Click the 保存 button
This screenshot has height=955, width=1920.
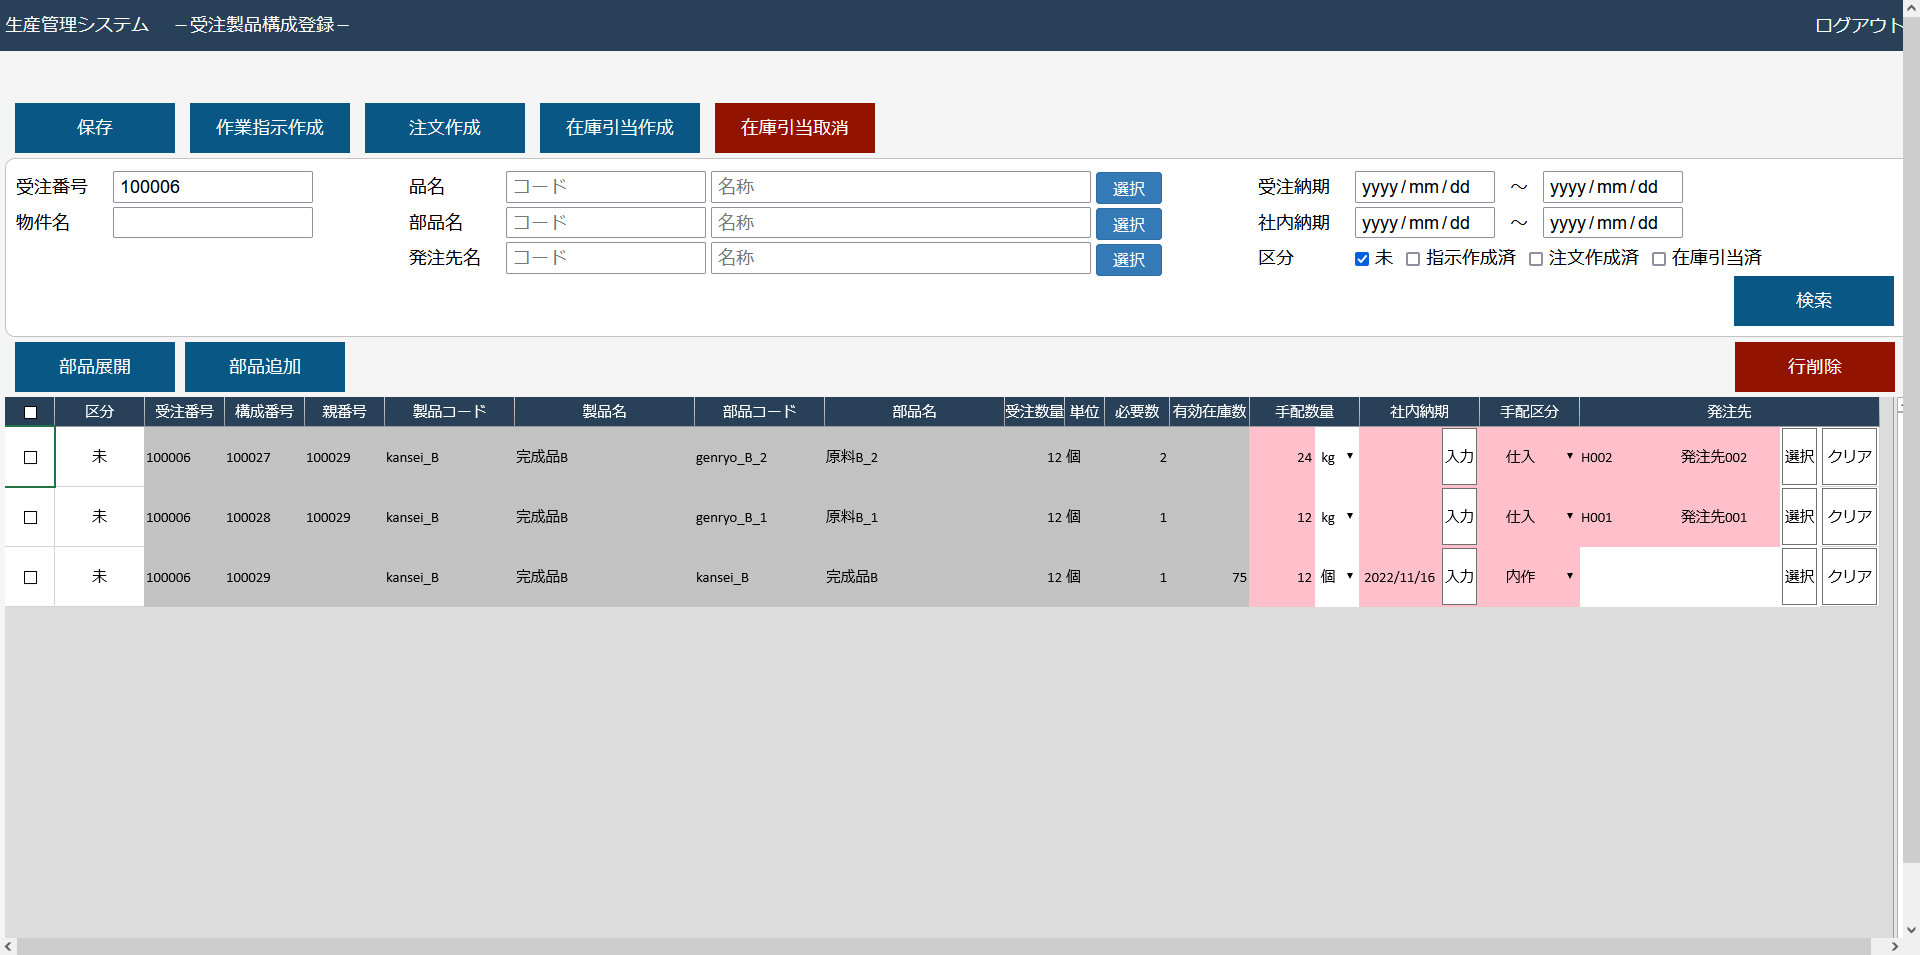(94, 128)
